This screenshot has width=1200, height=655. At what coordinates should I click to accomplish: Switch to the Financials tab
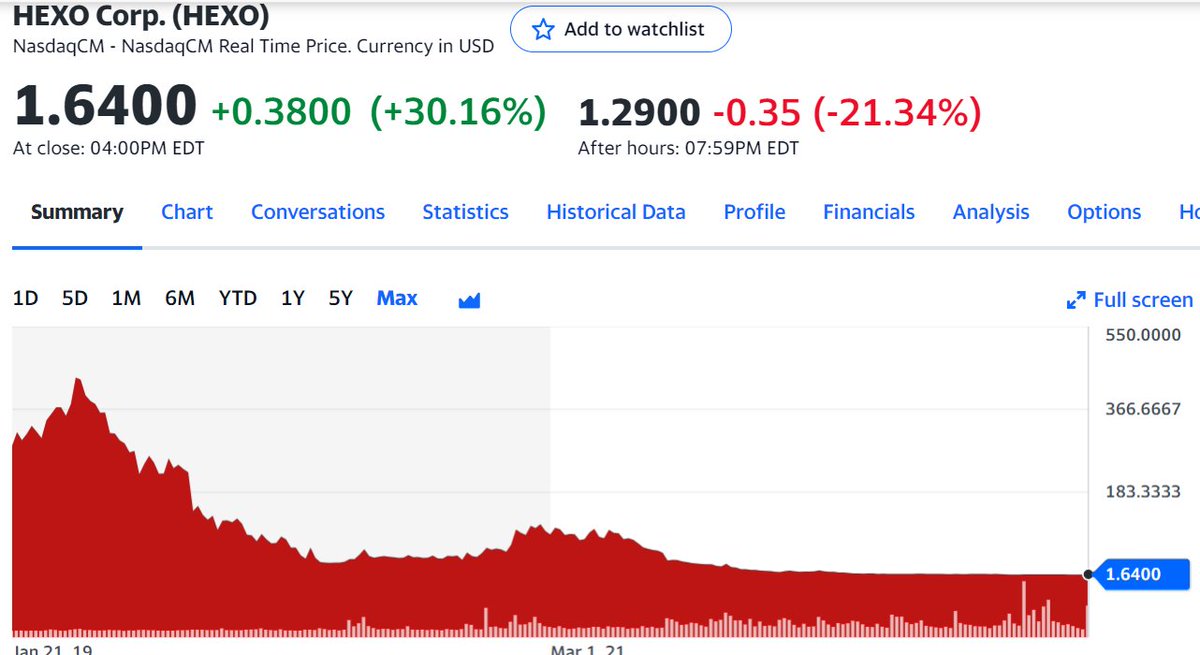[x=869, y=212]
